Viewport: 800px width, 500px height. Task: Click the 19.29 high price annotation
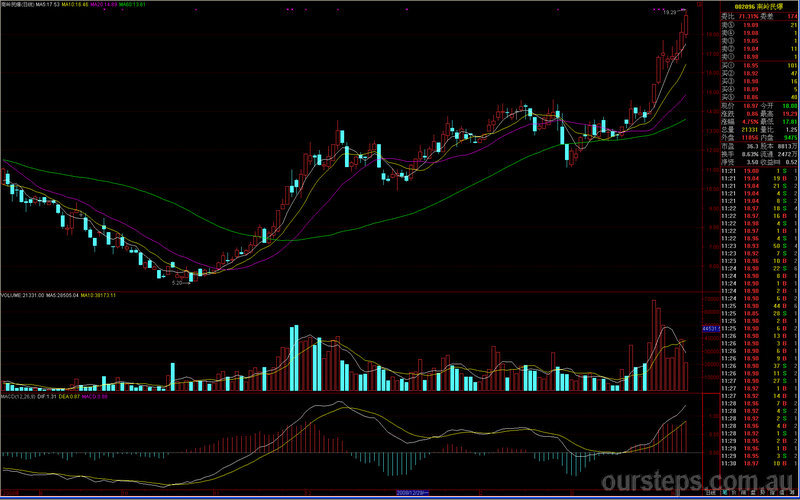669,12
